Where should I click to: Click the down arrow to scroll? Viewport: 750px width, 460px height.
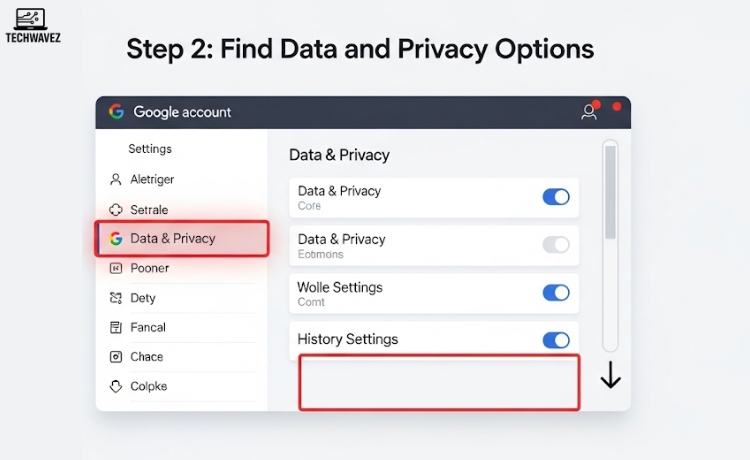[610, 375]
